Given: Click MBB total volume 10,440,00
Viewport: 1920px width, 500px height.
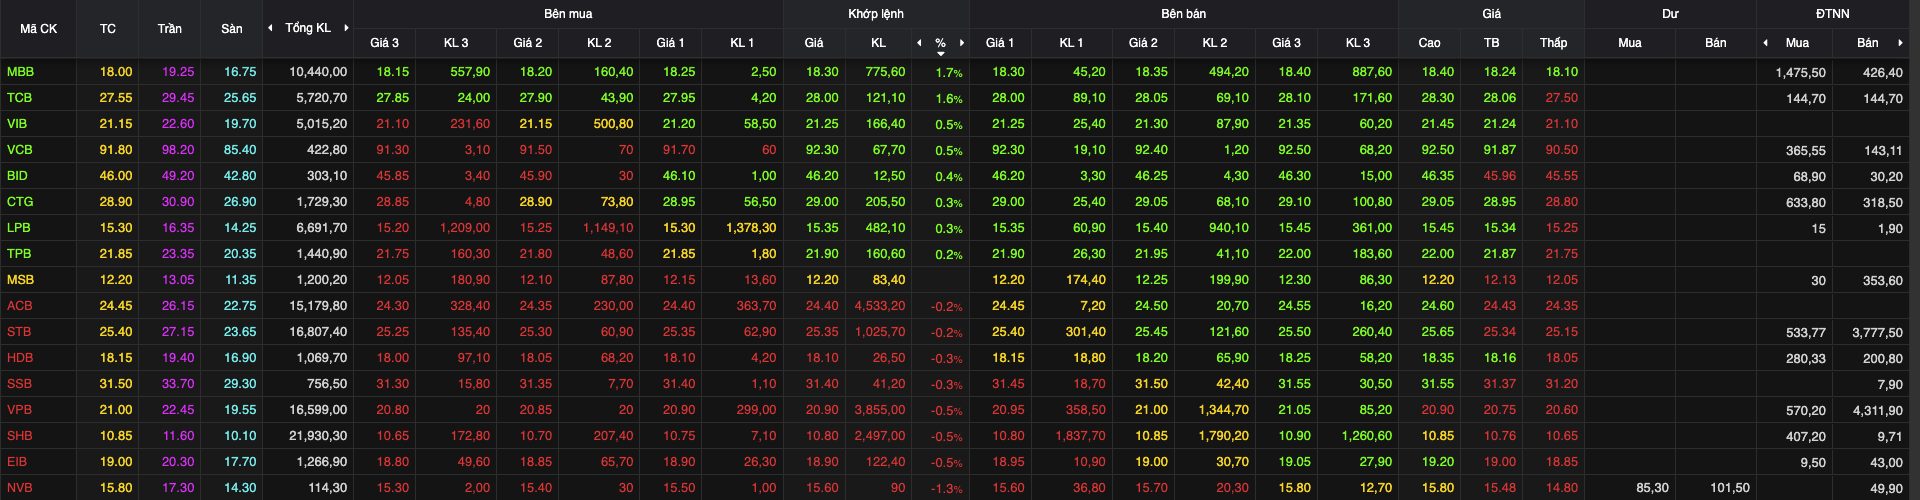Looking at the screenshot, I should coord(318,72).
